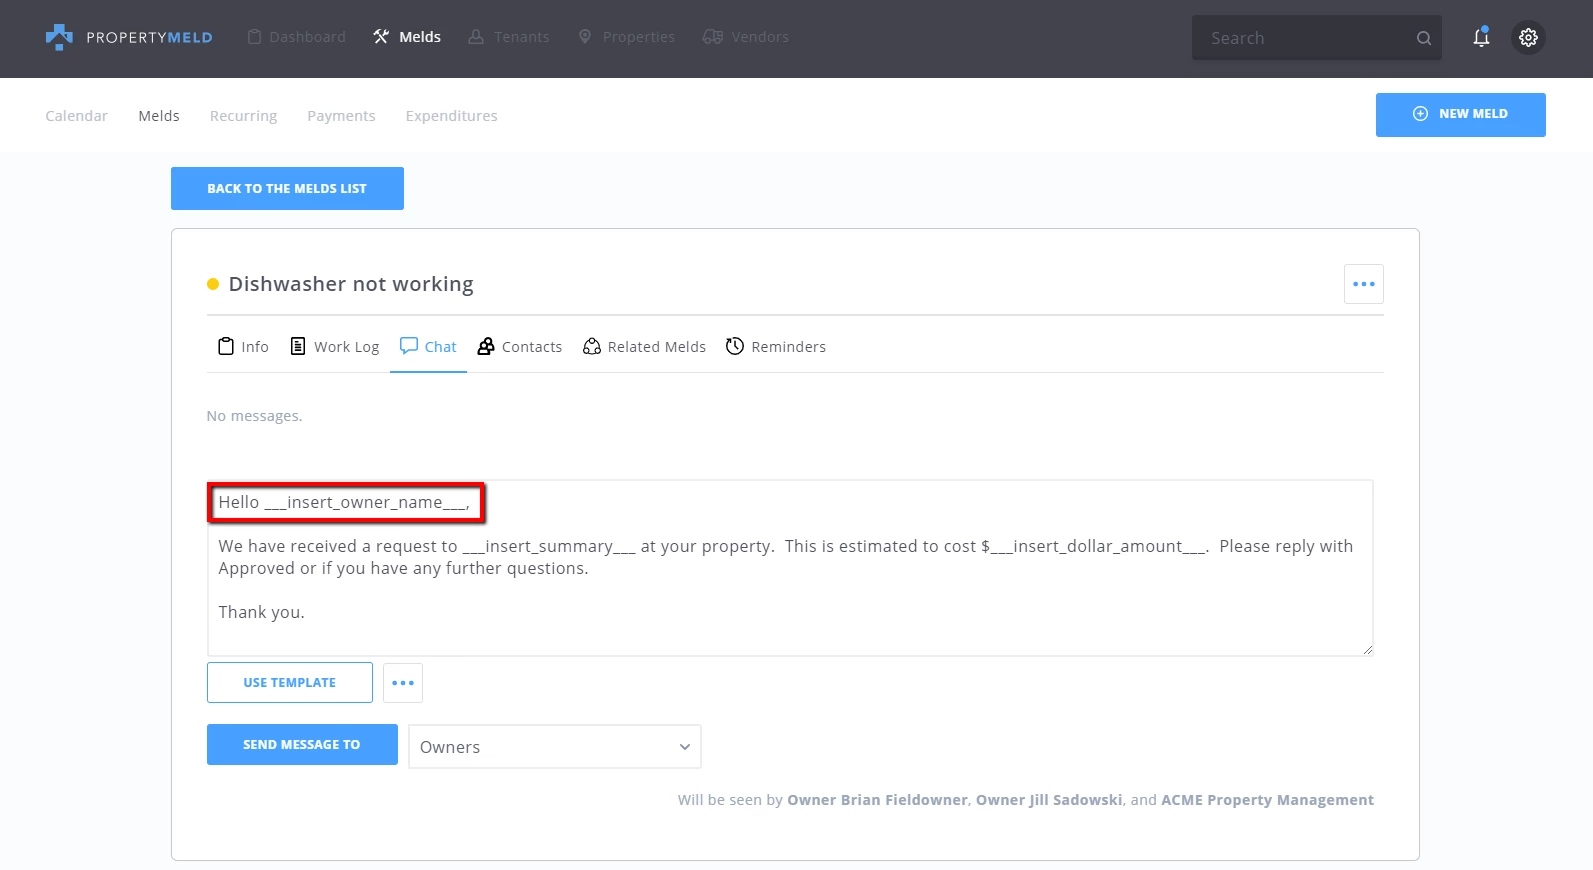The width and height of the screenshot is (1593, 870).
Task: Open the settings gear
Action: (x=1528, y=37)
